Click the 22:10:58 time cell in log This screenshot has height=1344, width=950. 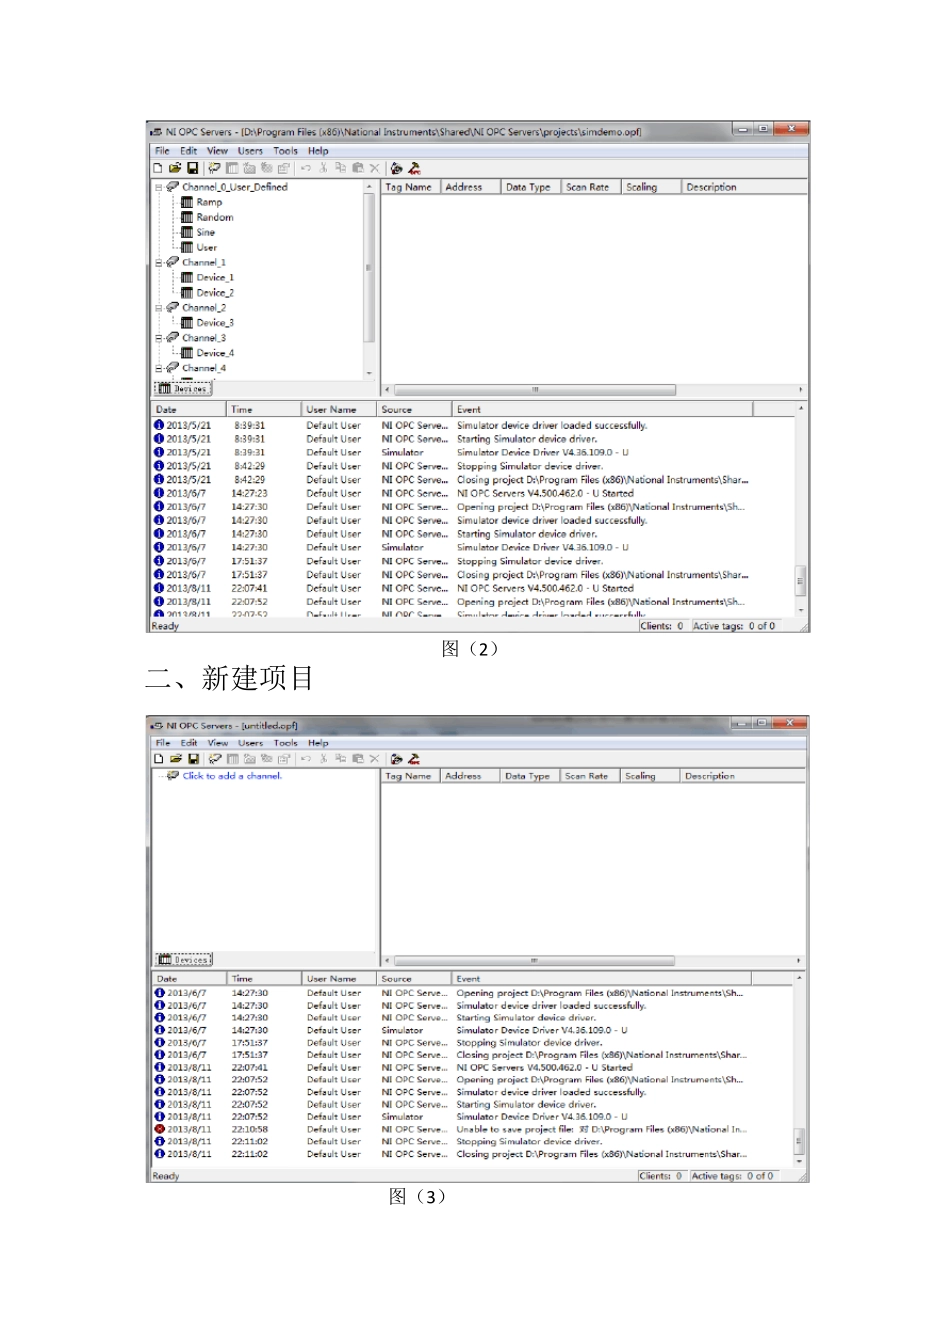[249, 1129]
